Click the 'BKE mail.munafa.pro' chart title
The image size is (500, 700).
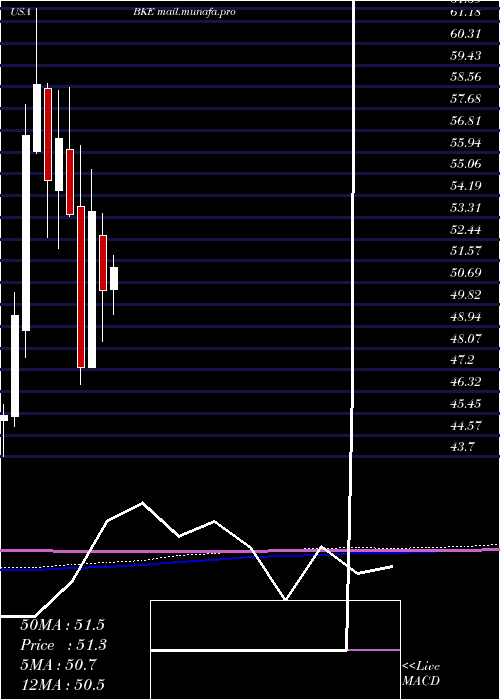(184, 12)
